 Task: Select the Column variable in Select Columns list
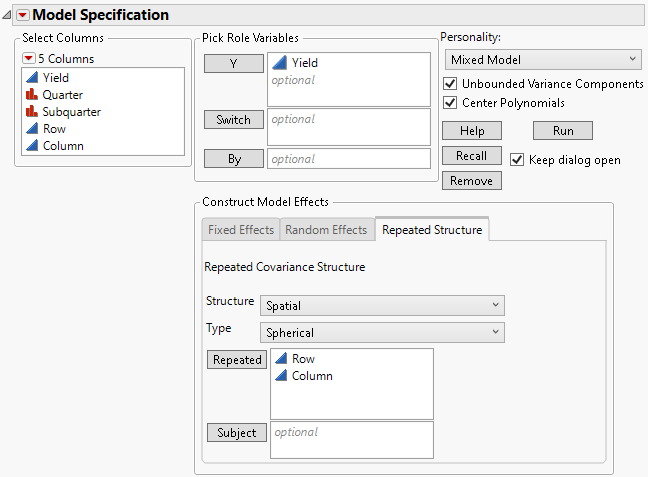[63, 146]
